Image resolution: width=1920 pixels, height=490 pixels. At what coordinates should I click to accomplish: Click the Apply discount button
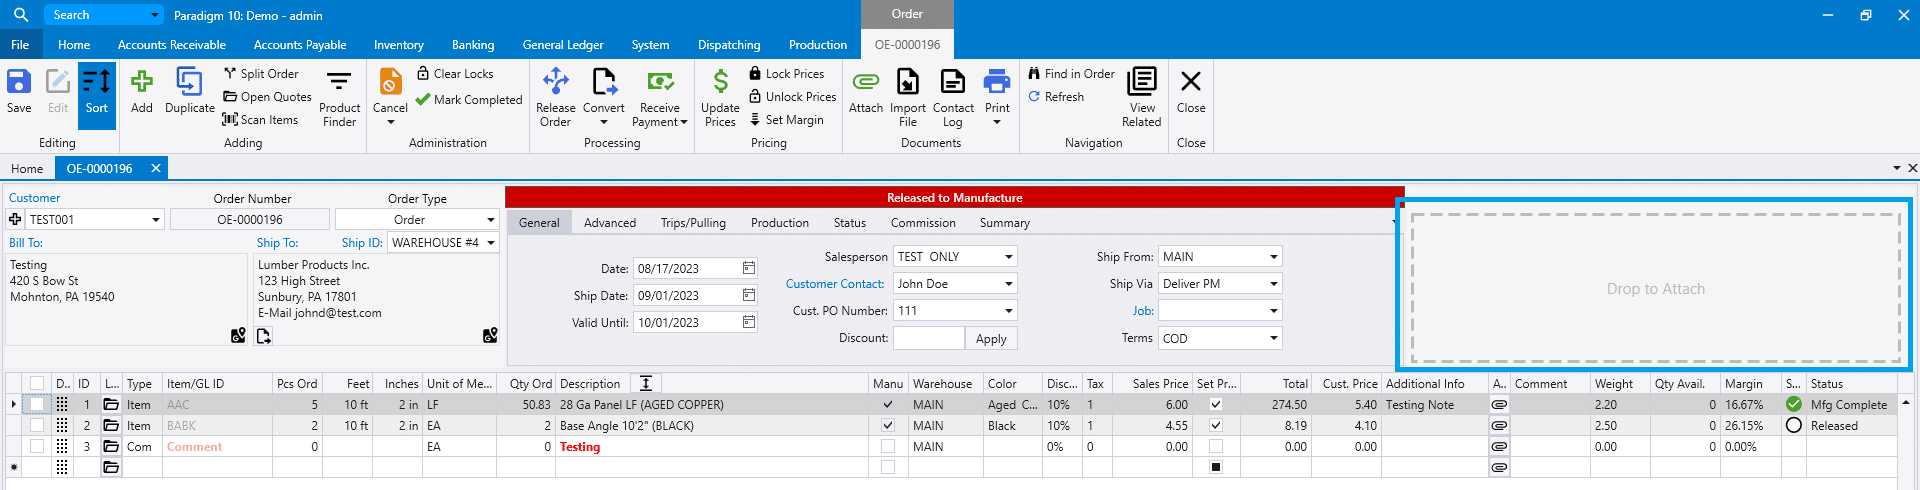[x=991, y=339]
